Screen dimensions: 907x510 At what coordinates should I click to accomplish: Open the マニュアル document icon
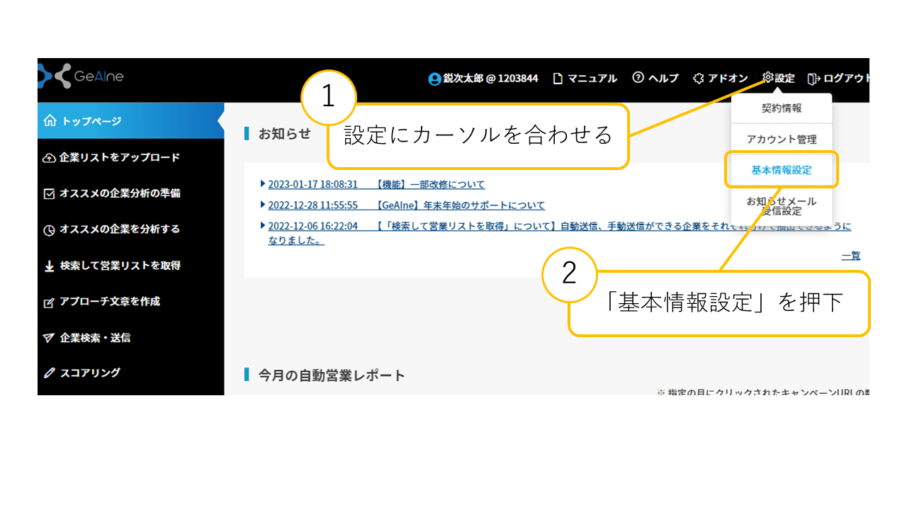tap(558, 78)
